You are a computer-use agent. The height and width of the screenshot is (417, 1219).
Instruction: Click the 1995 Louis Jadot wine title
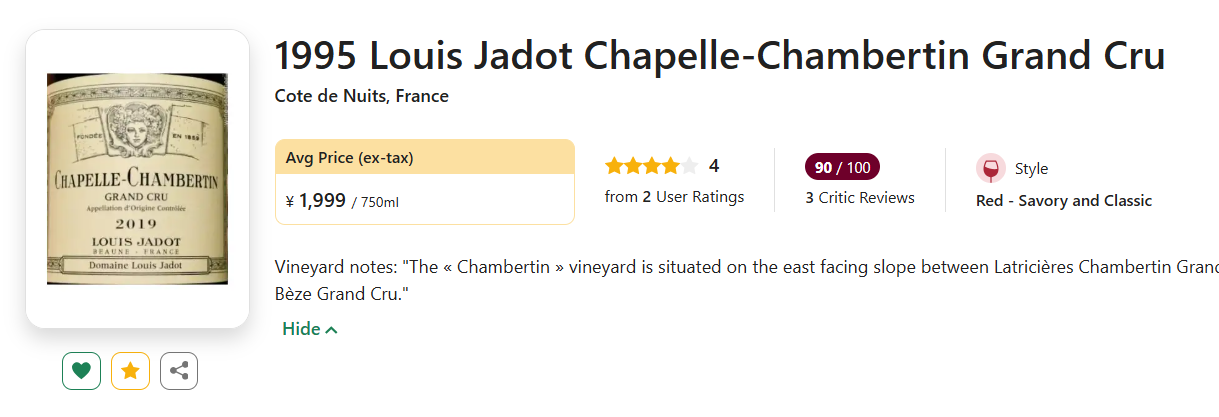click(720, 56)
